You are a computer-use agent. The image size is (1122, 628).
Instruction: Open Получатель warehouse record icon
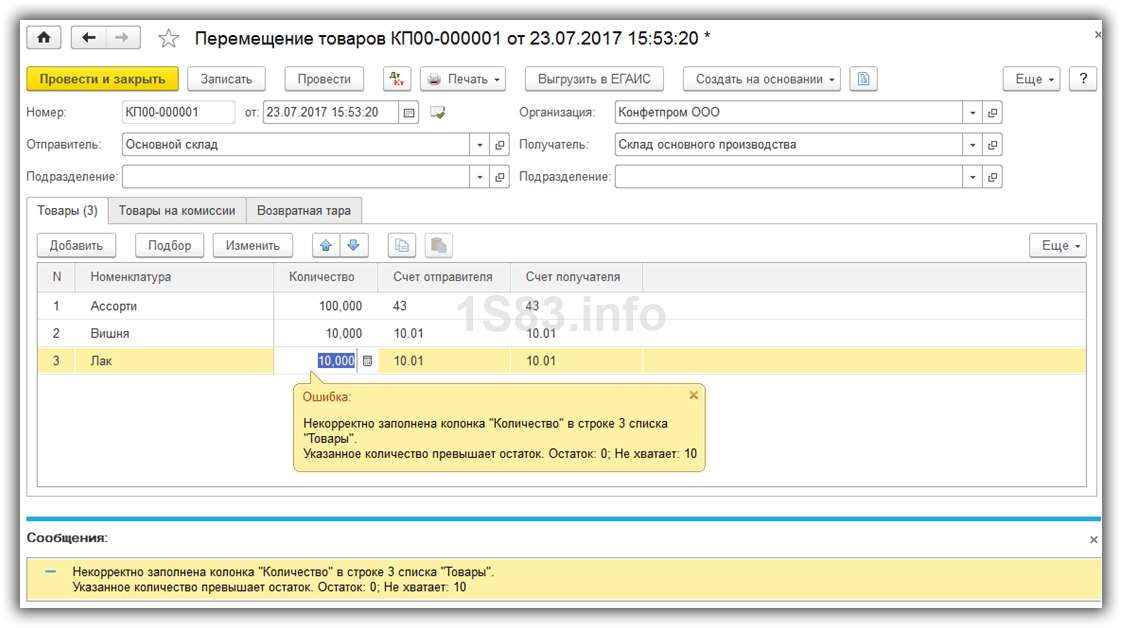[x=992, y=144]
